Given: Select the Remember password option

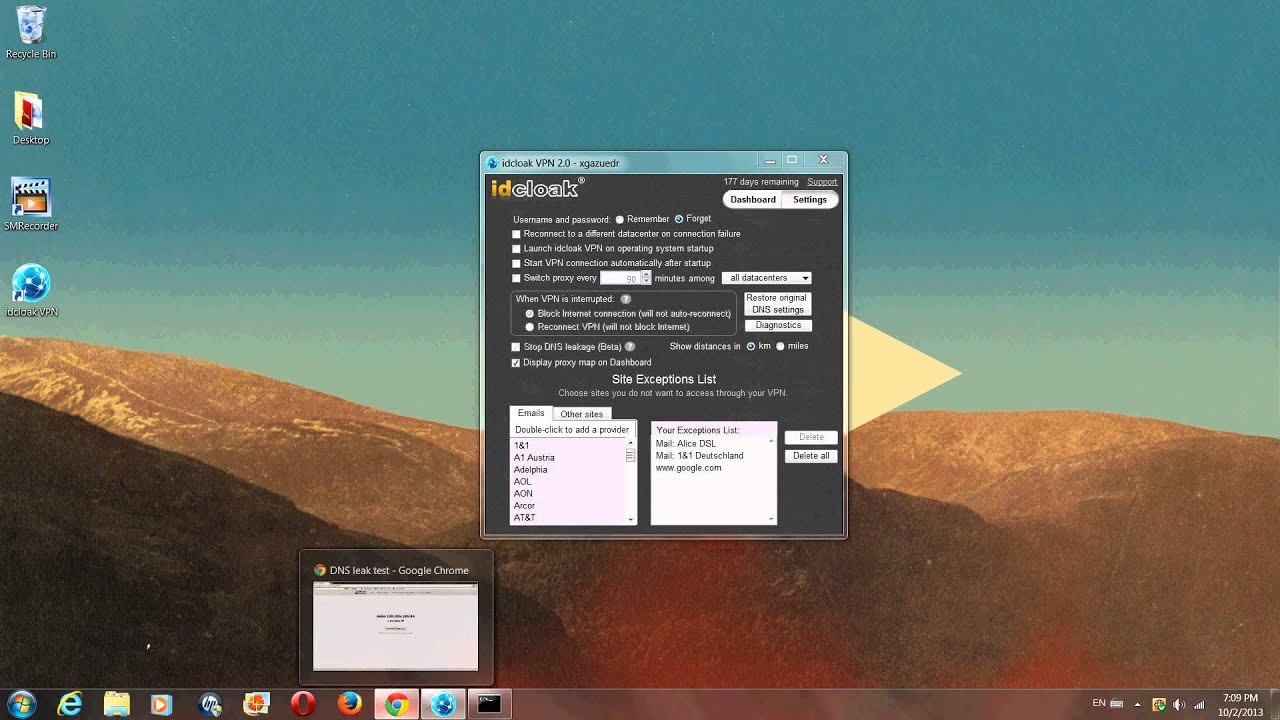Looking at the screenshot, I should (x=620, y=219).
